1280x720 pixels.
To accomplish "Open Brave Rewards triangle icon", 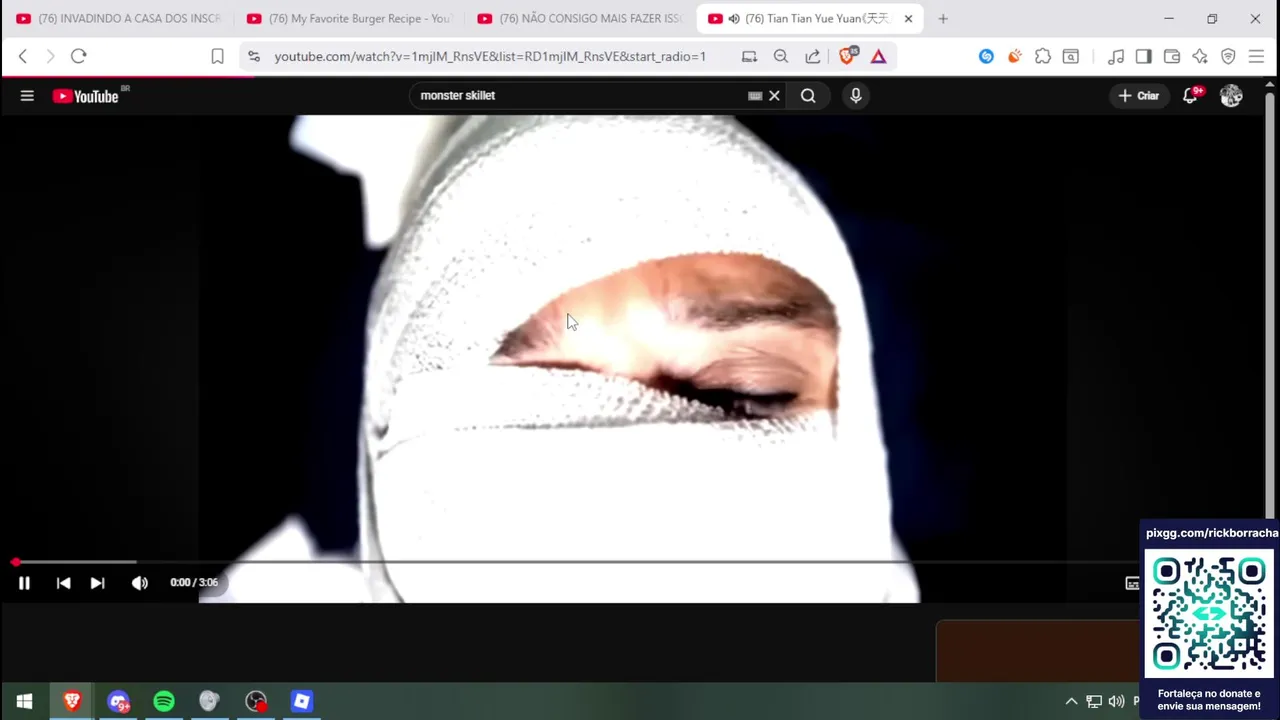I will click(878, 57).
